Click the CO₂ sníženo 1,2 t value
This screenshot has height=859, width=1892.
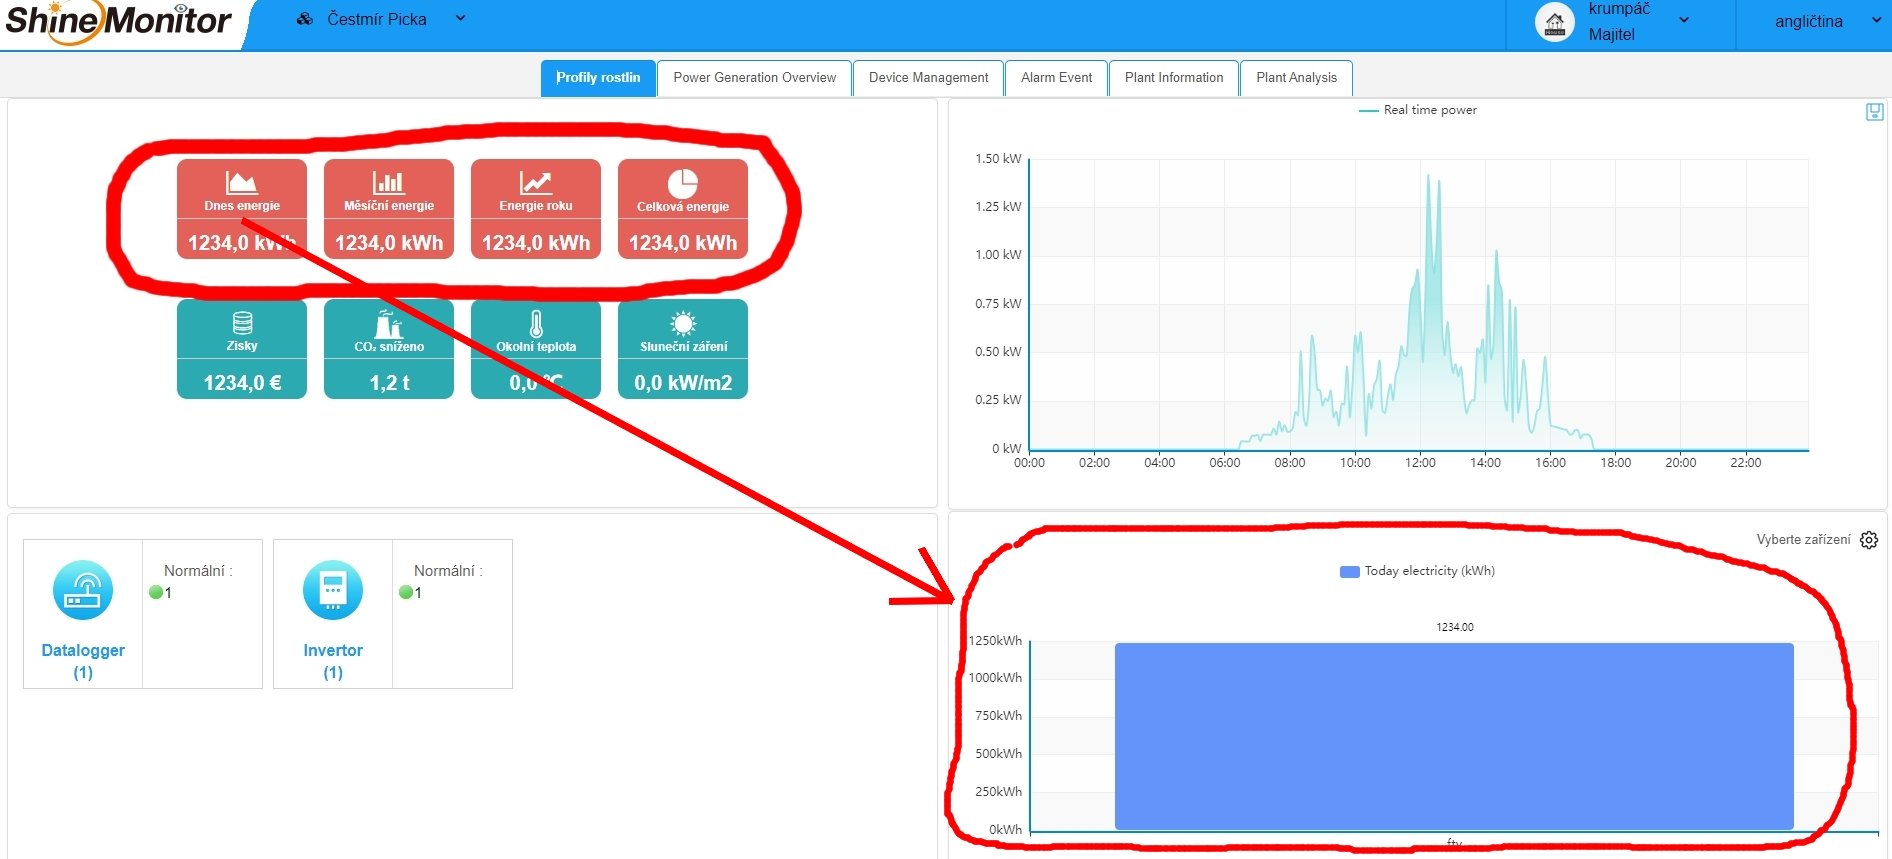(389, 383)
